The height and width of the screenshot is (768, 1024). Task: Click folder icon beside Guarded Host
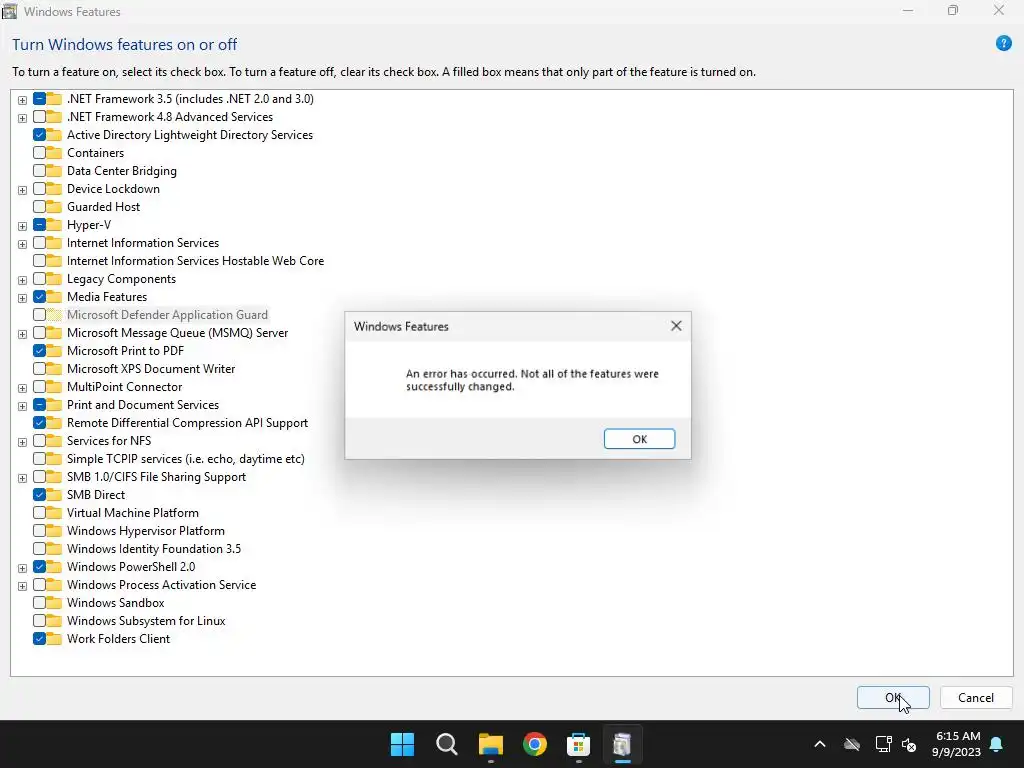click(x=54, y=207)
